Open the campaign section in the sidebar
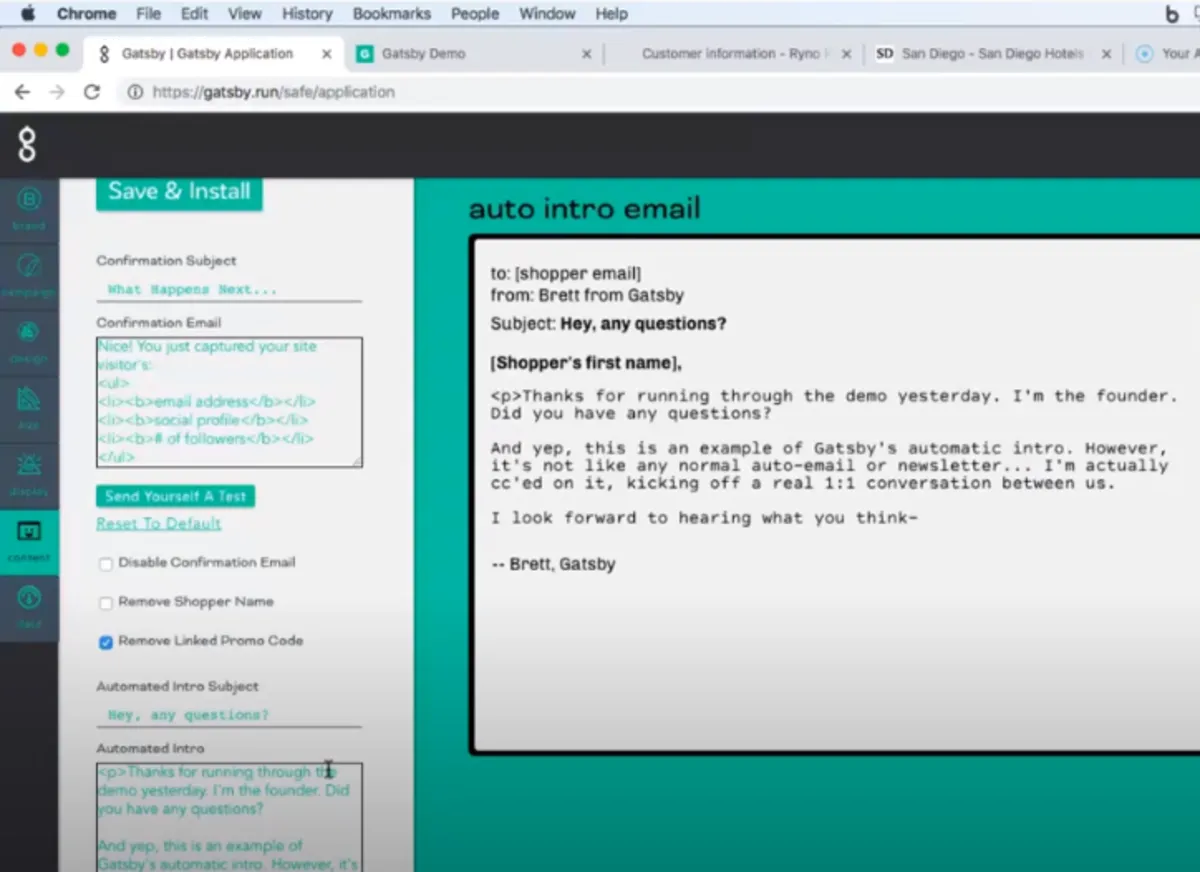This screenshot has width=1200, height=872. click(28, 274)
